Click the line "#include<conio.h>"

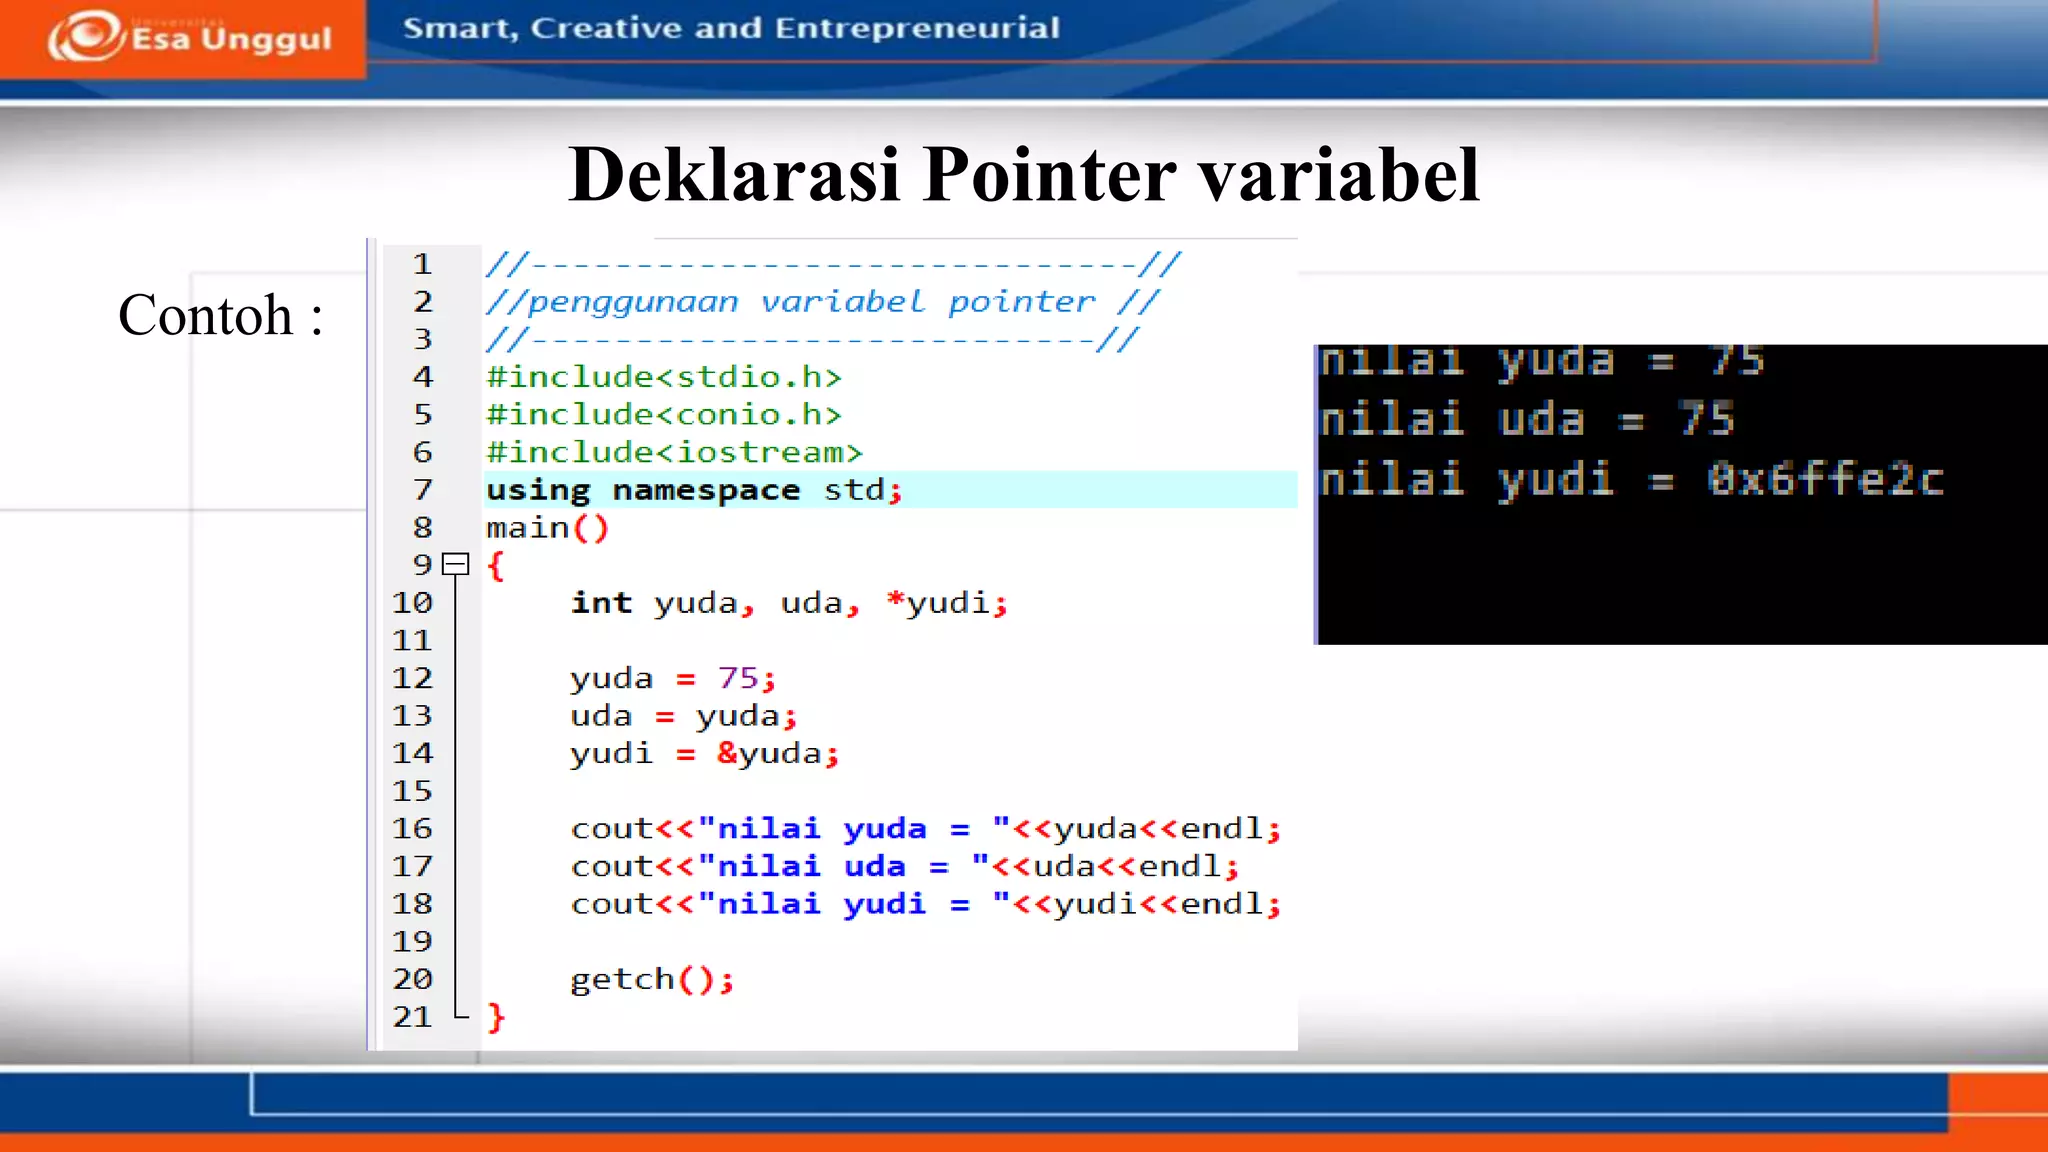click(x=664, y=414)
